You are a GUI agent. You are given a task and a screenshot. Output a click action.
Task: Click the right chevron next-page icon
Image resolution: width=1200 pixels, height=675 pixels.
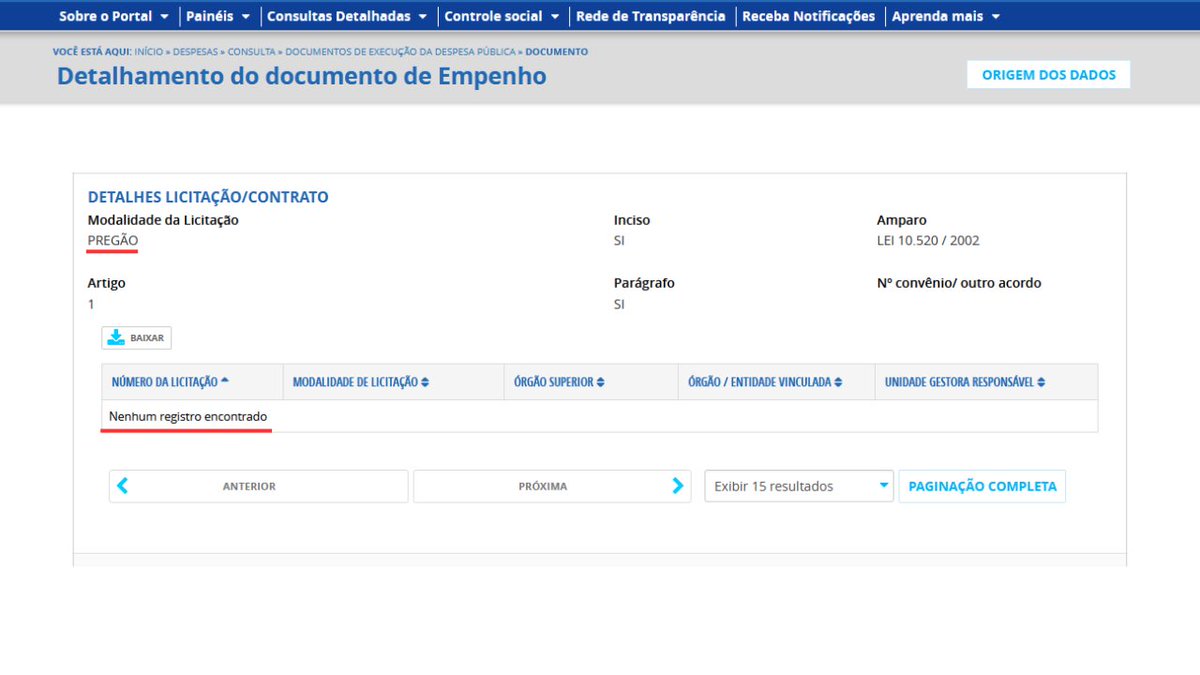(x=678, y=486)
